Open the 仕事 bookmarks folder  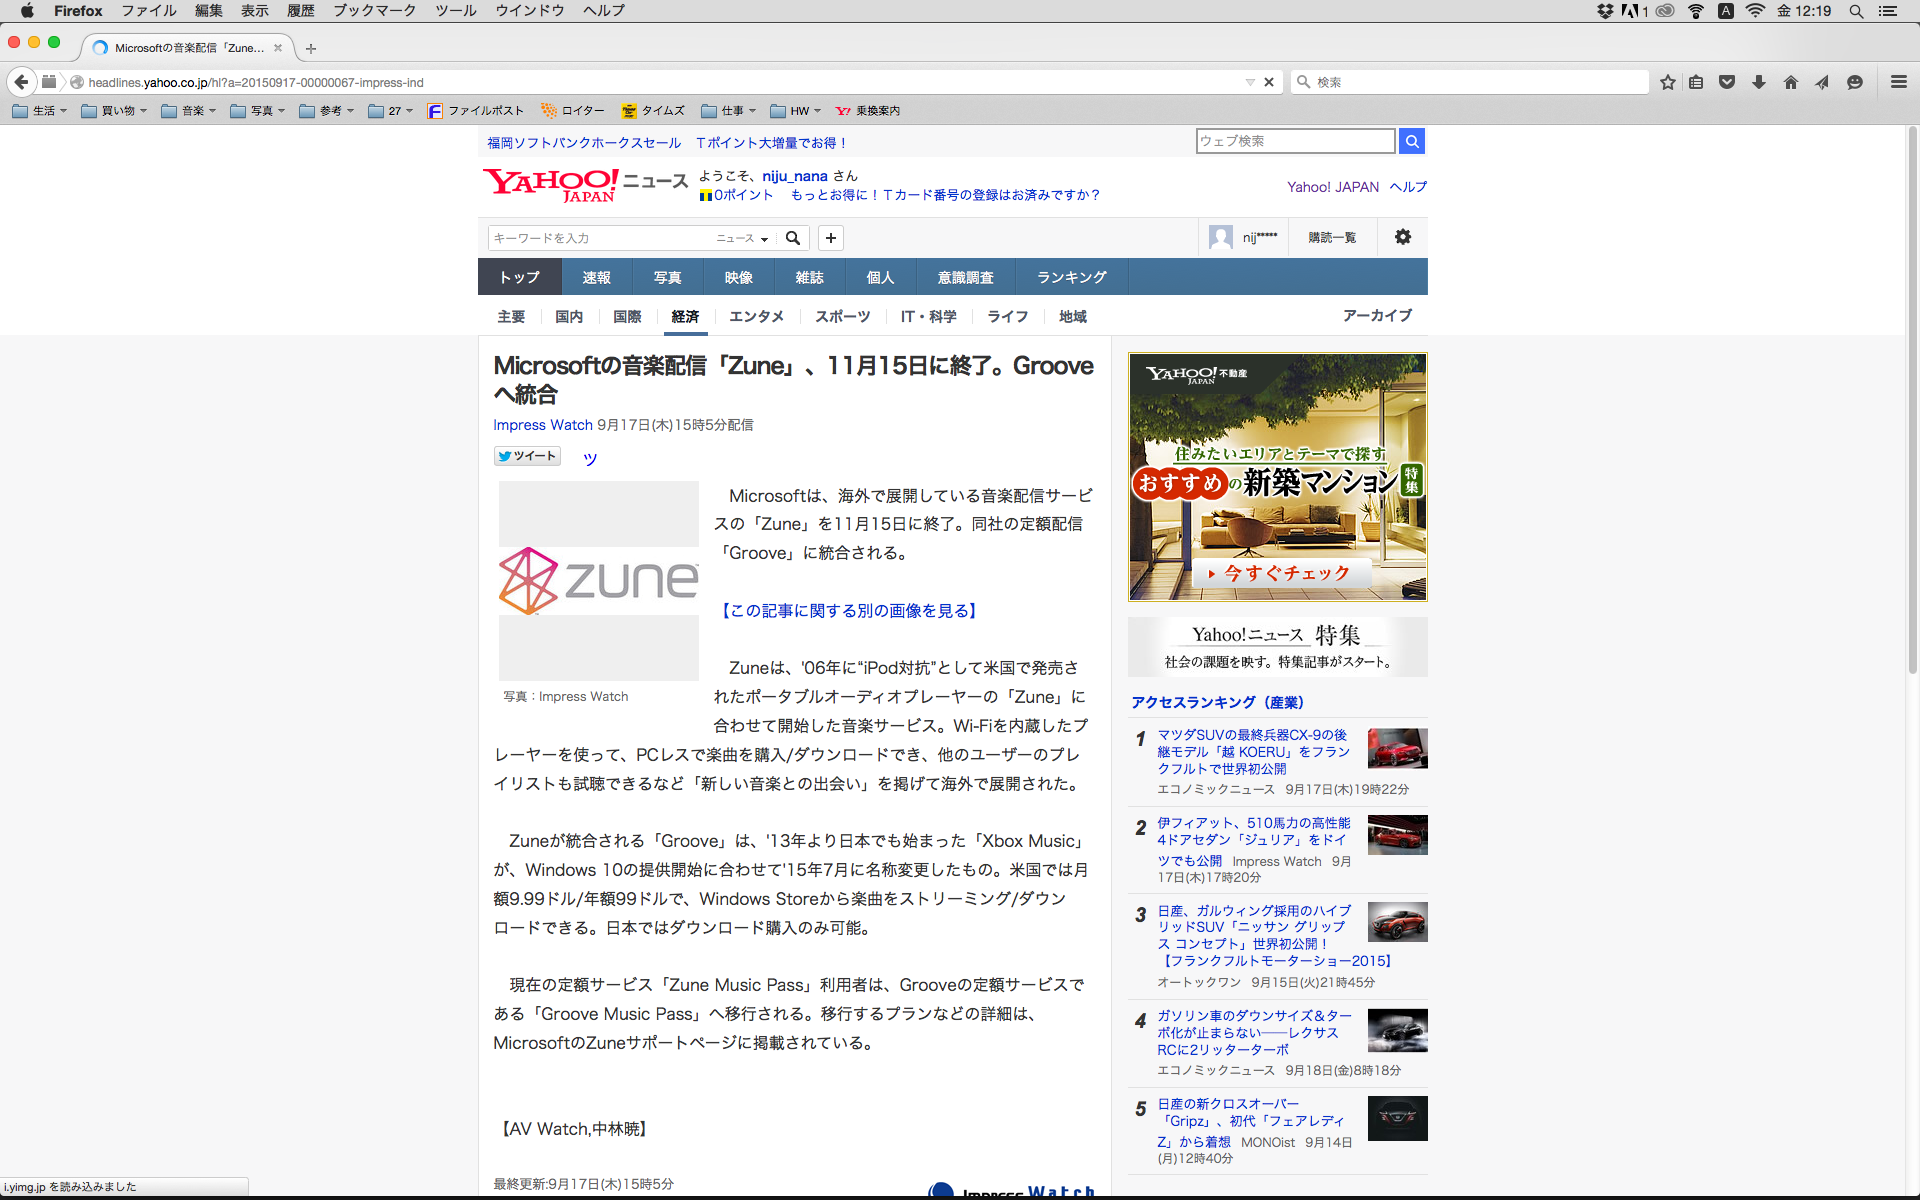pyautogui.click(x=729, y=111)
